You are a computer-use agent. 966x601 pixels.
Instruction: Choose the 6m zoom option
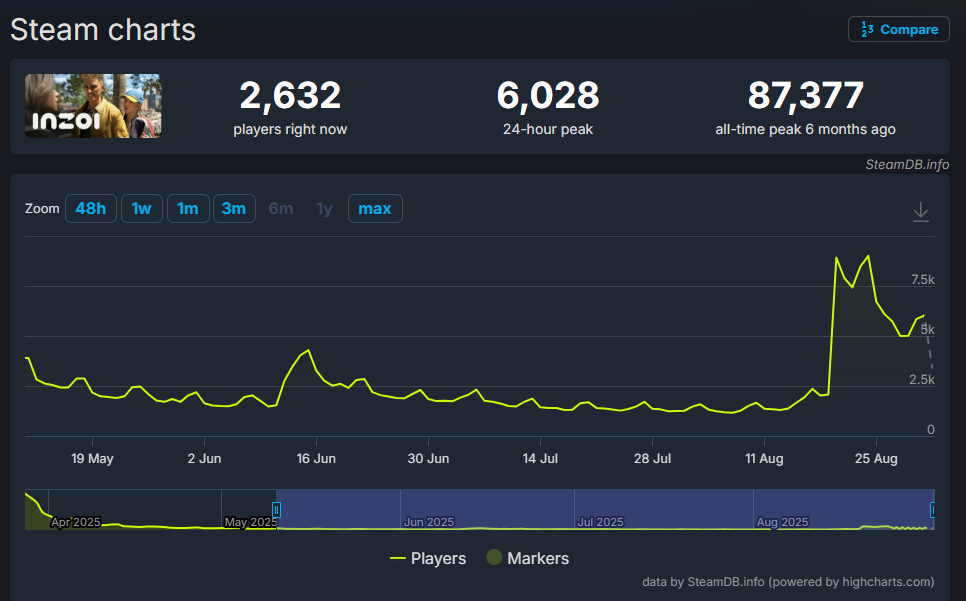(x=281, y=209)
